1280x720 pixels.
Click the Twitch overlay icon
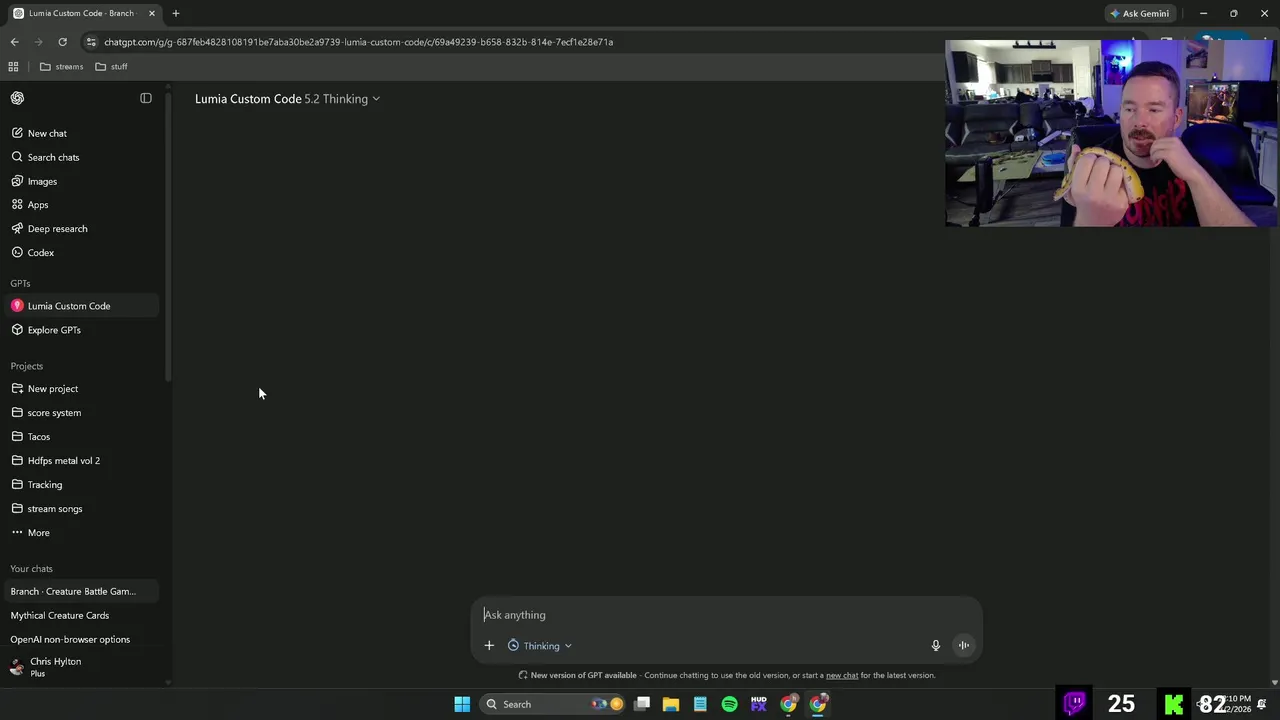tap(1075, 704)
